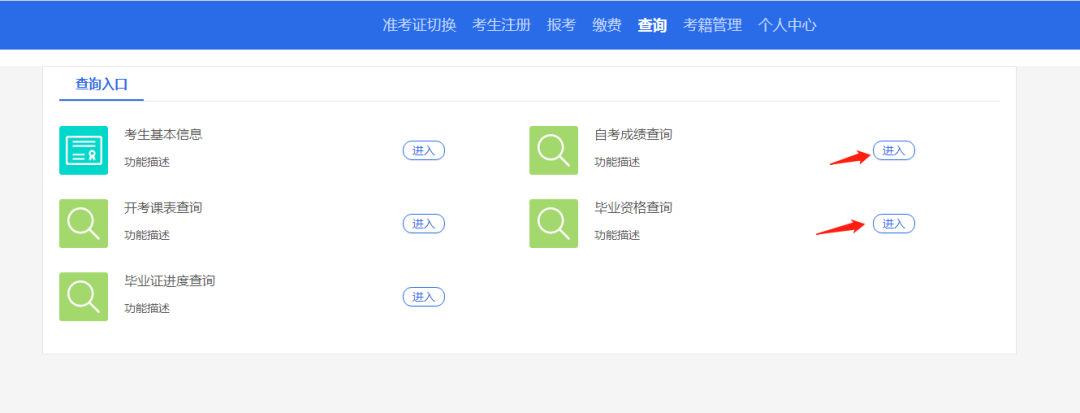Open 考籍管理 from the top menu
1080x413 pixels.
(x=712, y=25)
